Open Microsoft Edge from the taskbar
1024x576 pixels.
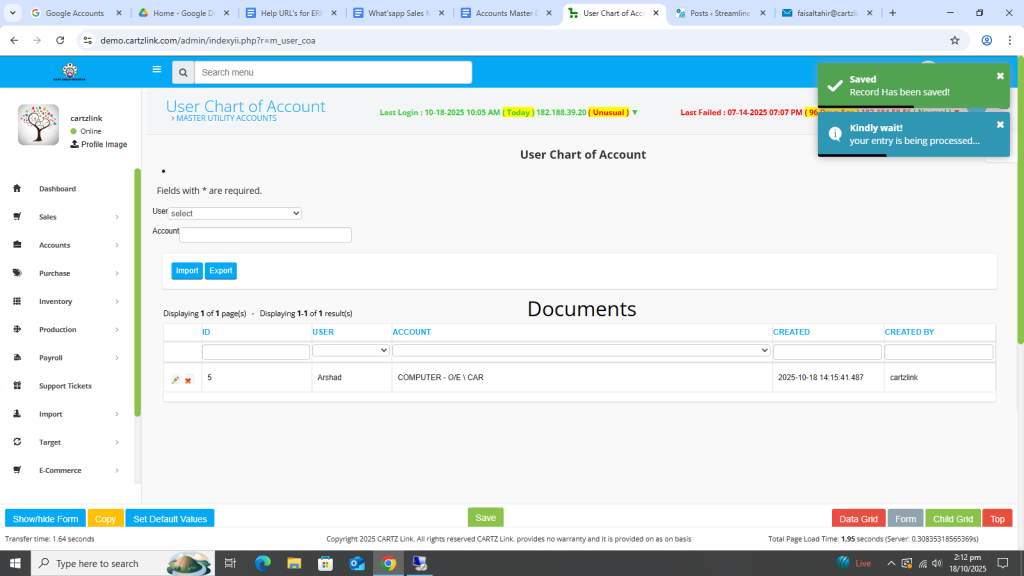coord(263,563)
